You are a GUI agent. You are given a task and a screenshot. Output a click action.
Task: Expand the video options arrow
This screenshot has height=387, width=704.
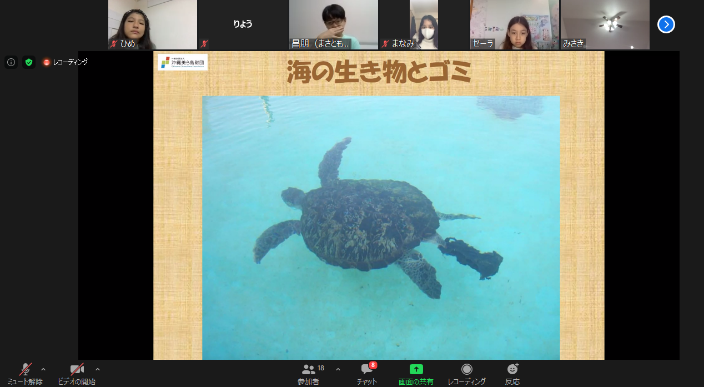click(x=97, y=369)
